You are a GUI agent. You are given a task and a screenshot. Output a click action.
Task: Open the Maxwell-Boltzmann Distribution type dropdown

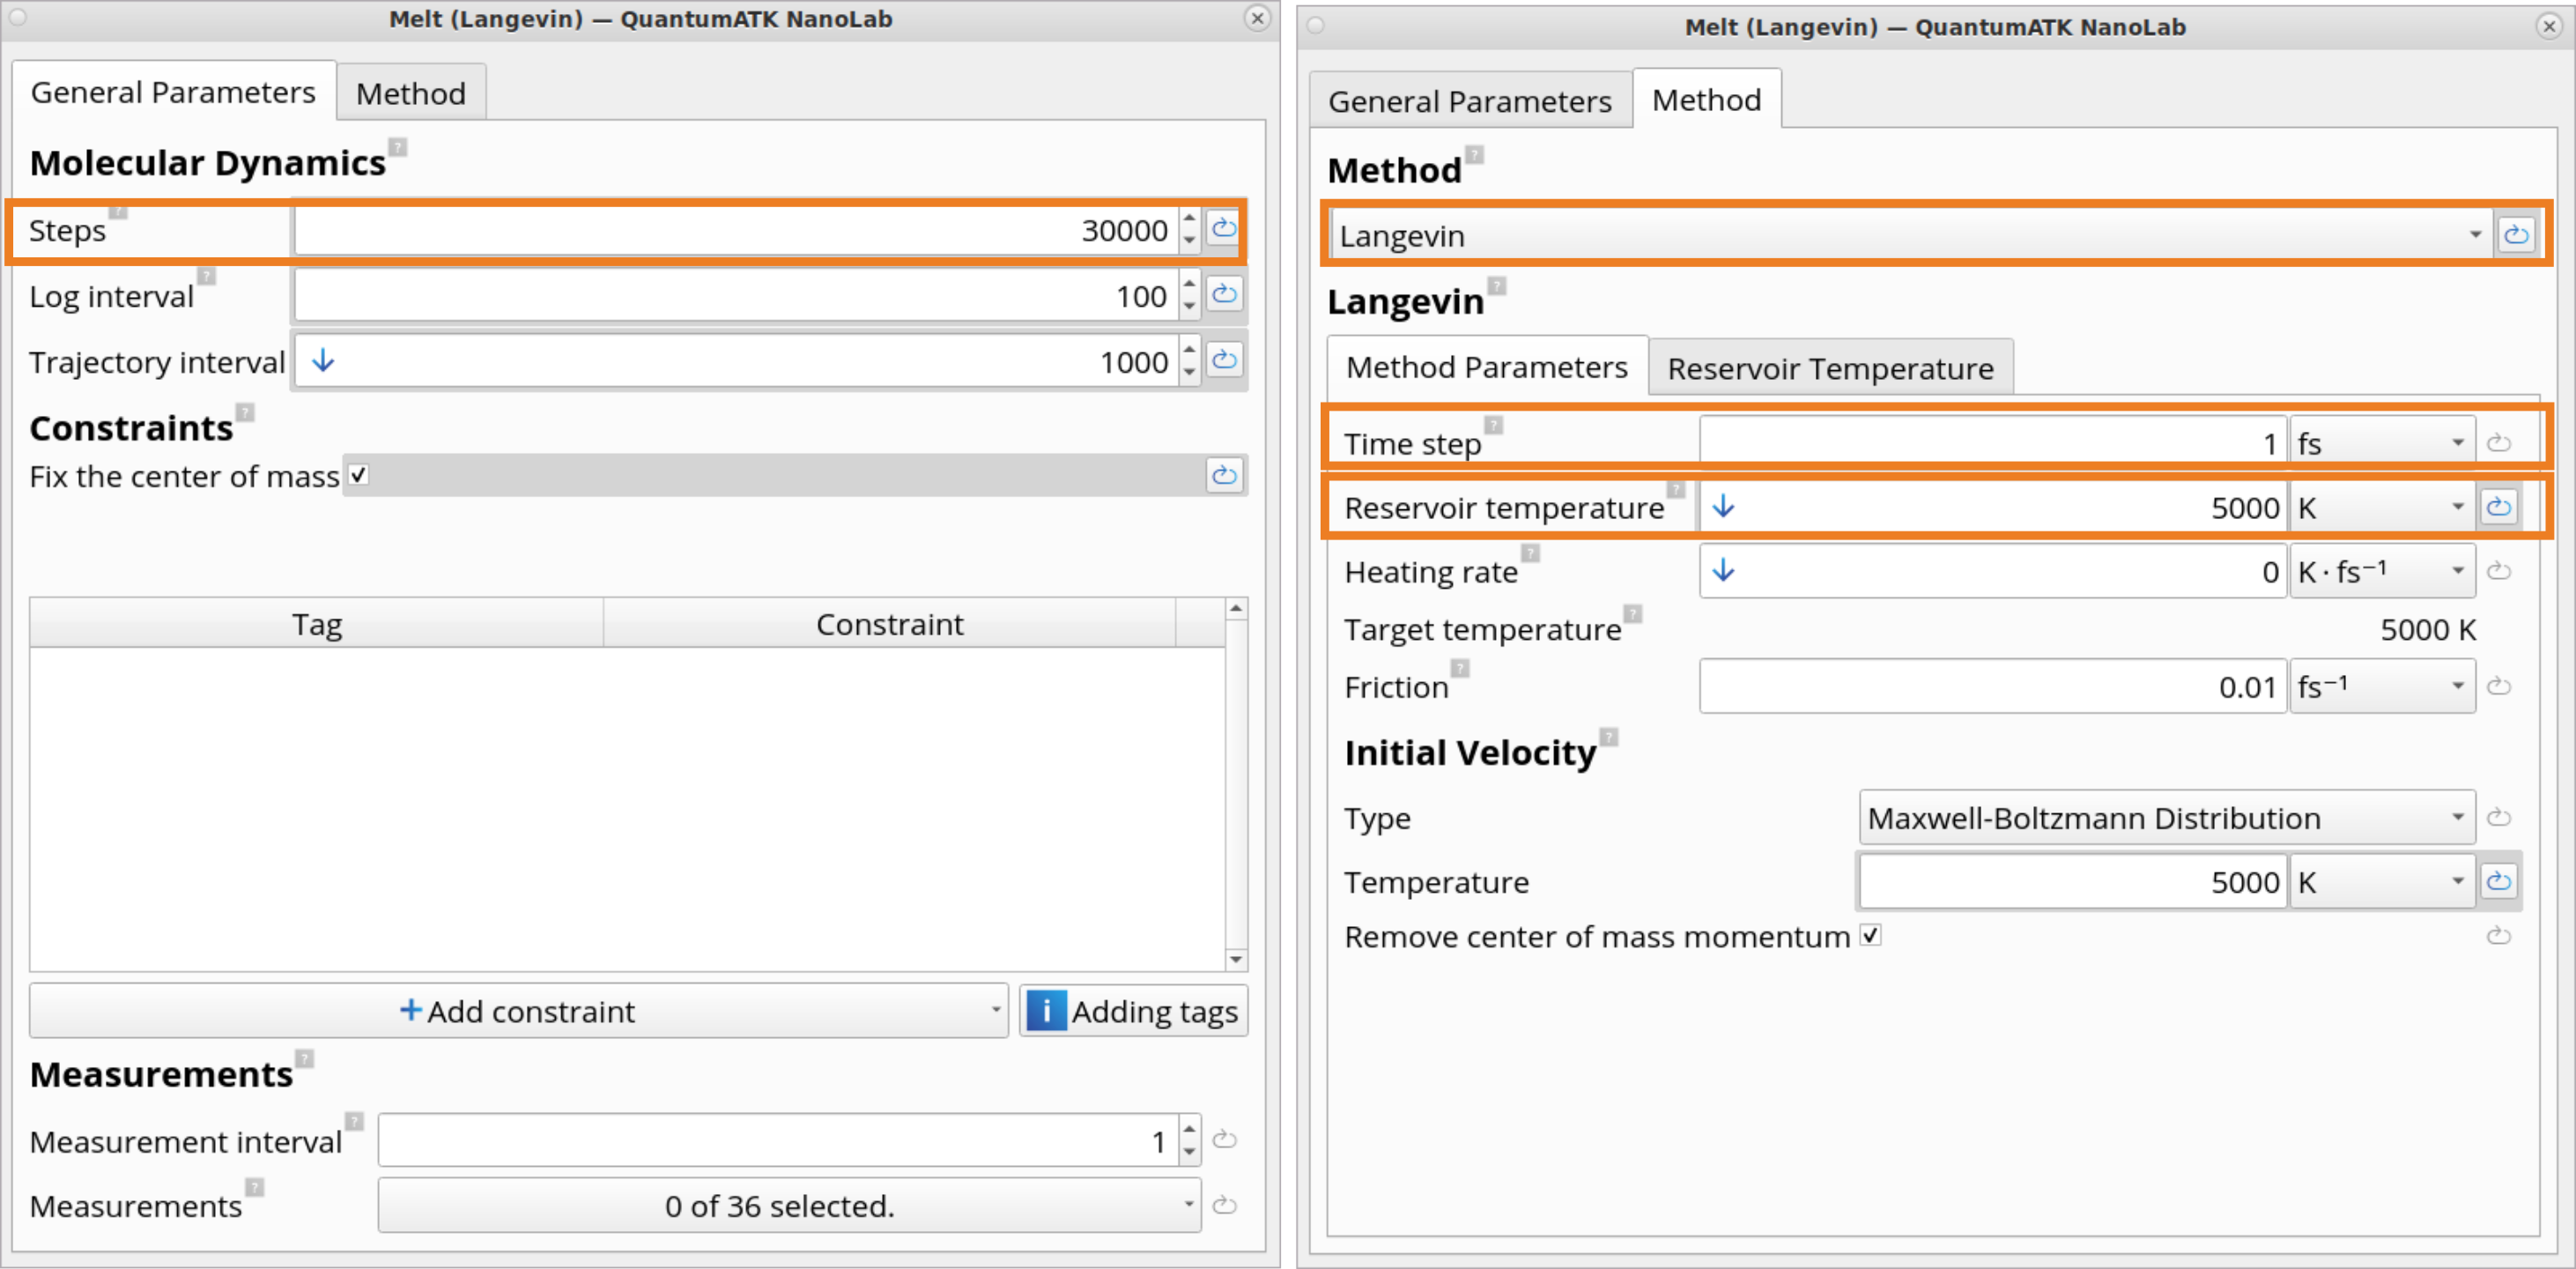(x=2167, y=818)
